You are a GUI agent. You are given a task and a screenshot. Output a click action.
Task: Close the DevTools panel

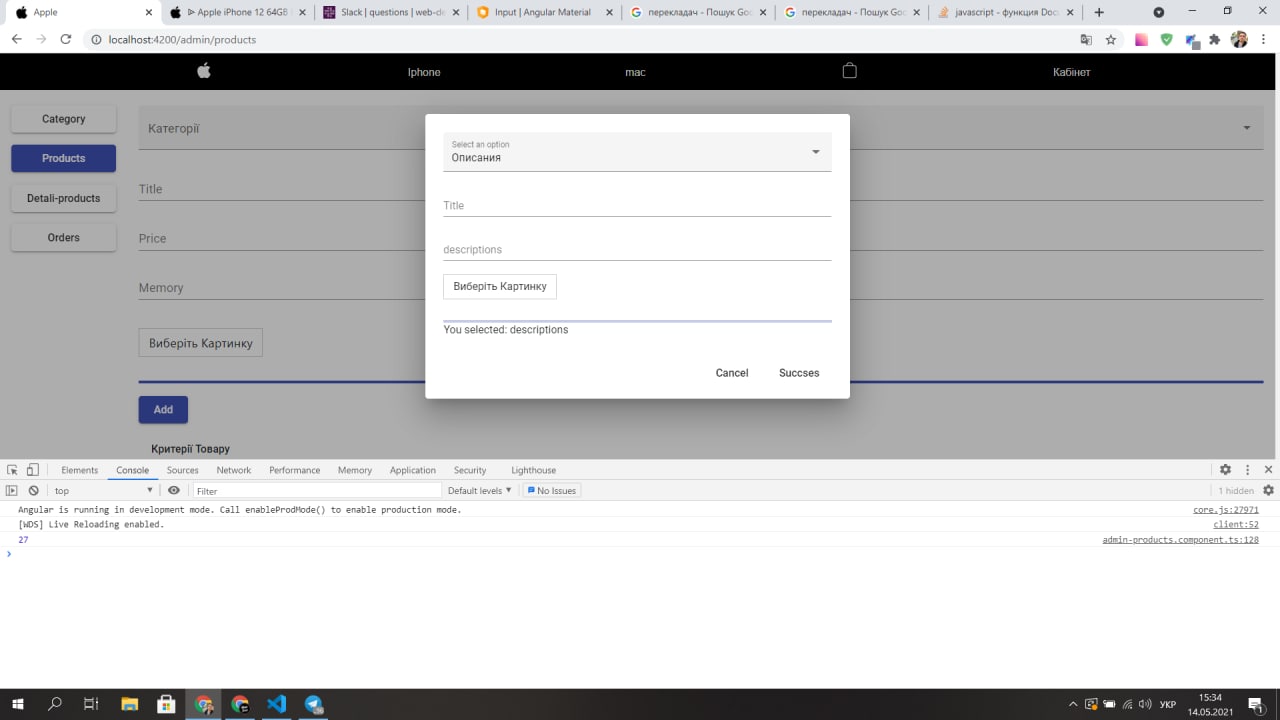point(1268,470)
